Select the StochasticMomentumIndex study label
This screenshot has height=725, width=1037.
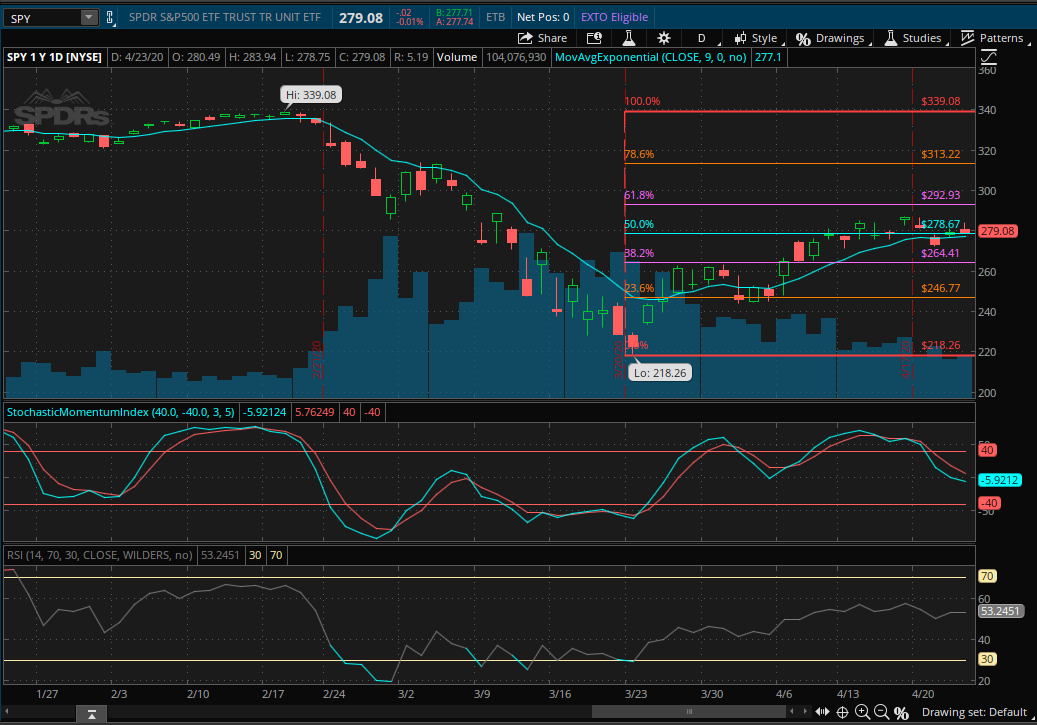120,412
